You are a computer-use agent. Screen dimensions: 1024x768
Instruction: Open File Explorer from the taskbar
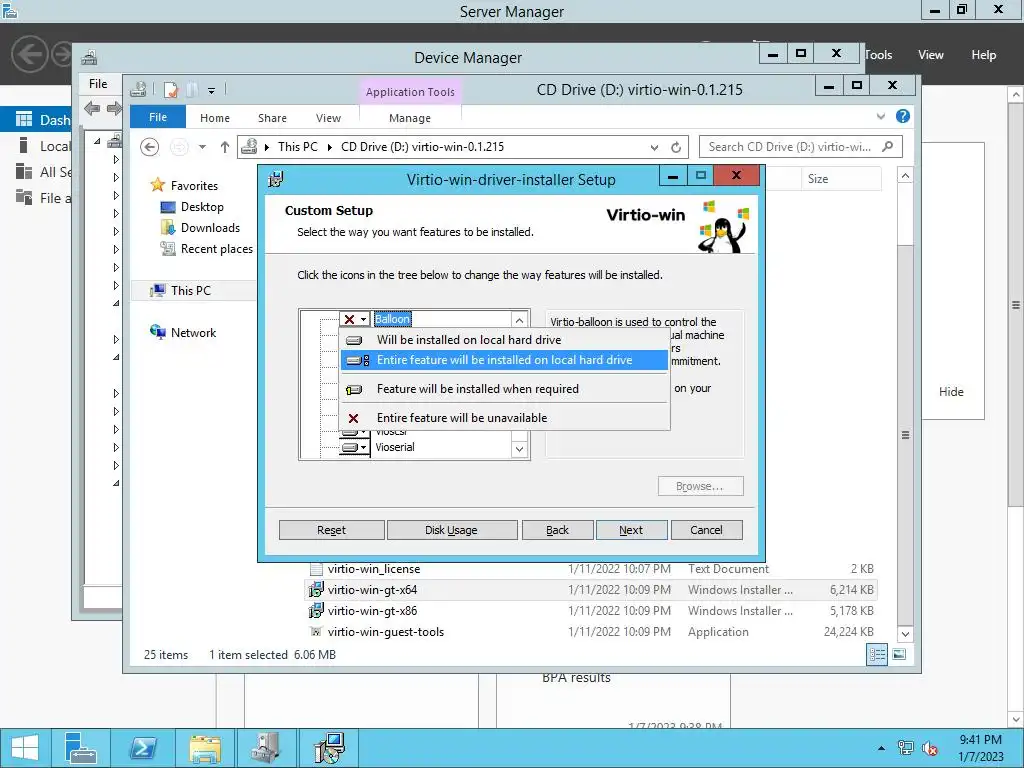tap(205, 748)
